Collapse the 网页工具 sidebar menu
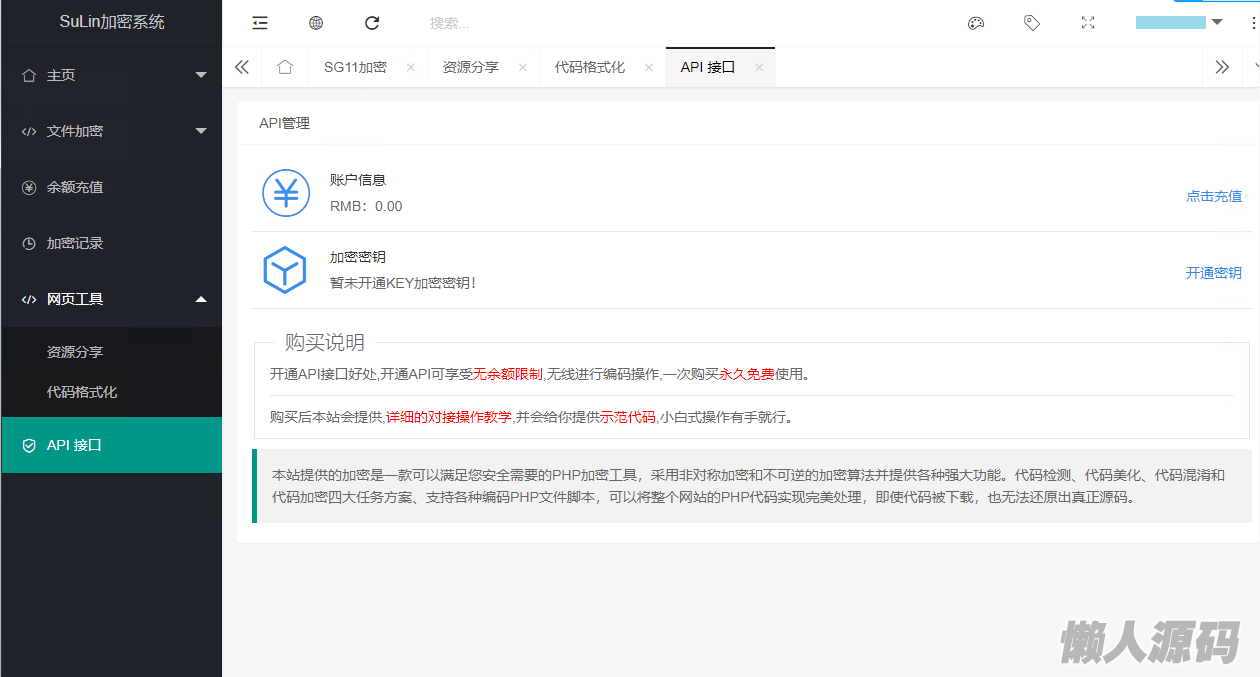This screenshot has height=677, width=1260. click(x=110, y=299)
